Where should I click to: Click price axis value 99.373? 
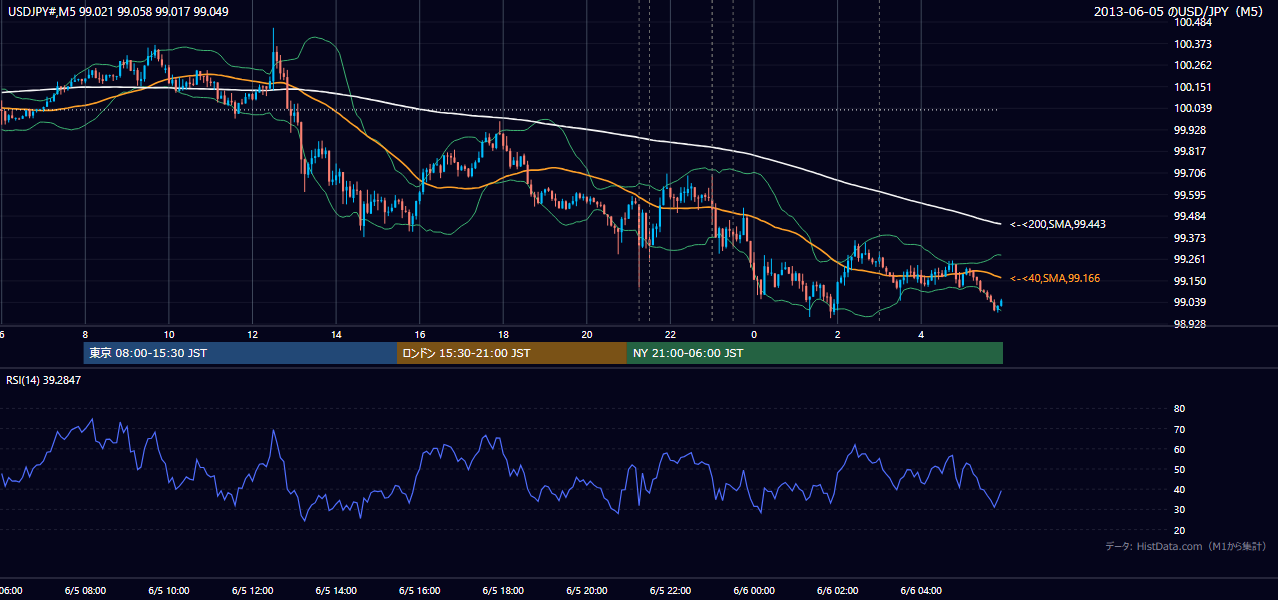[x=1191, y=238]
